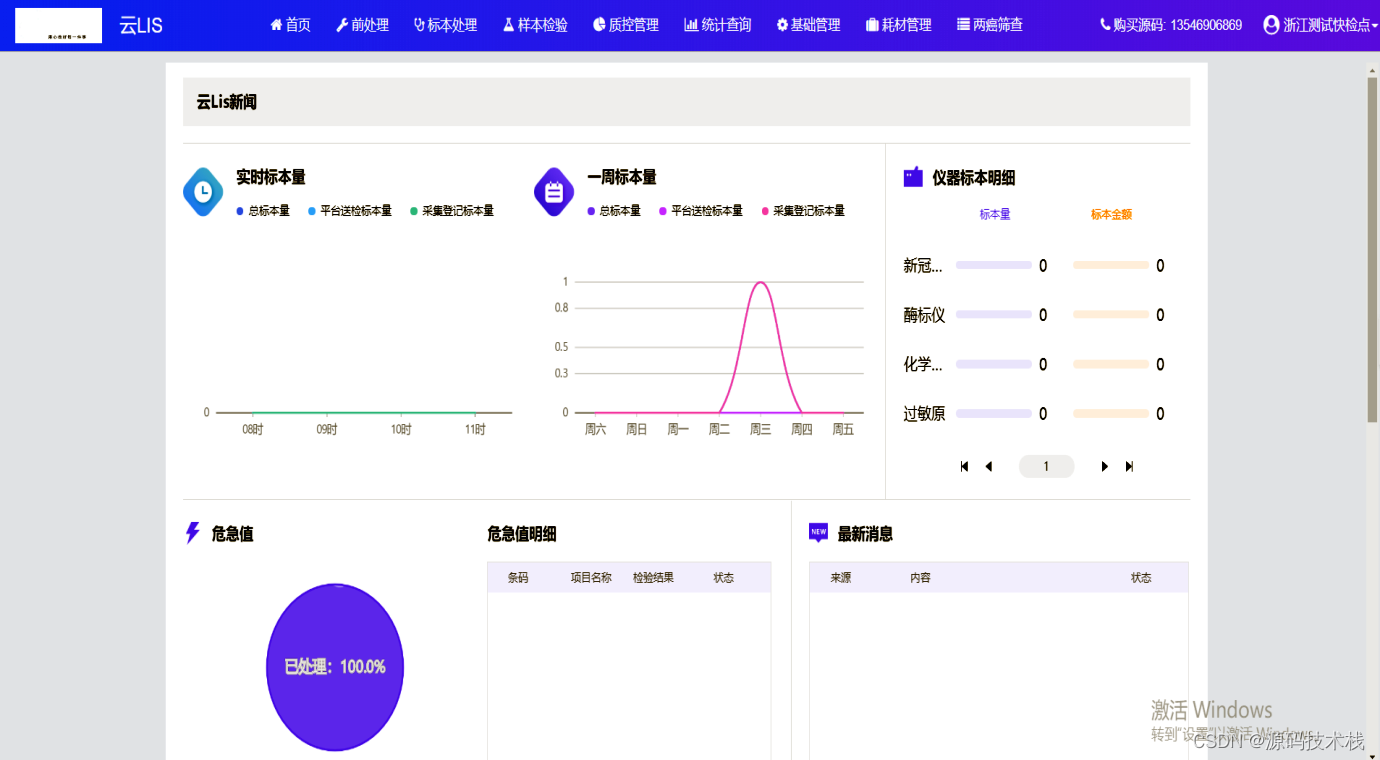
Task: Click the 仪器标本明细 instrument icon
Action: point(913,177)
